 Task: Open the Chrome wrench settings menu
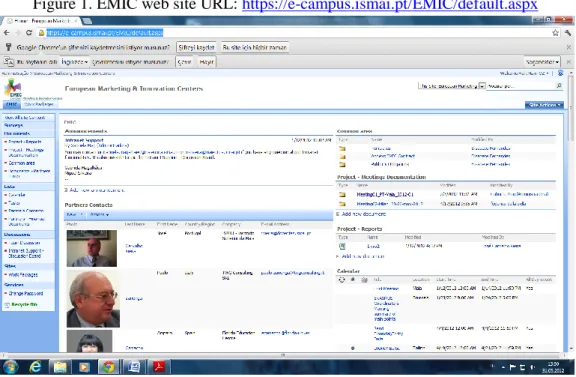pyautogui.click(x=568, y=33)
